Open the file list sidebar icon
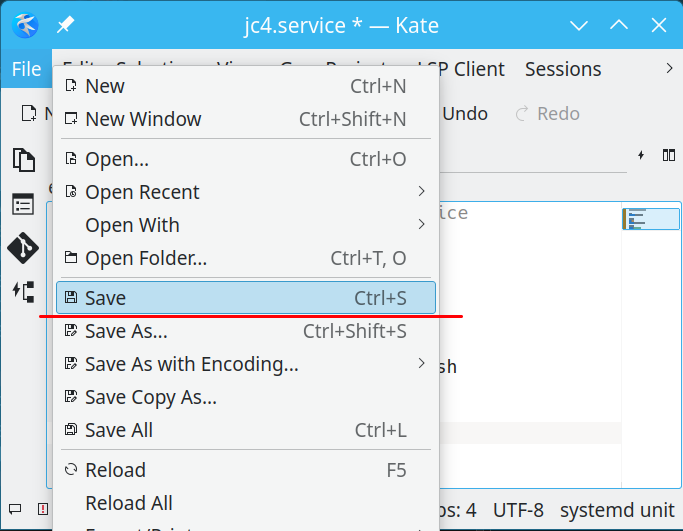 click(23, 204)
